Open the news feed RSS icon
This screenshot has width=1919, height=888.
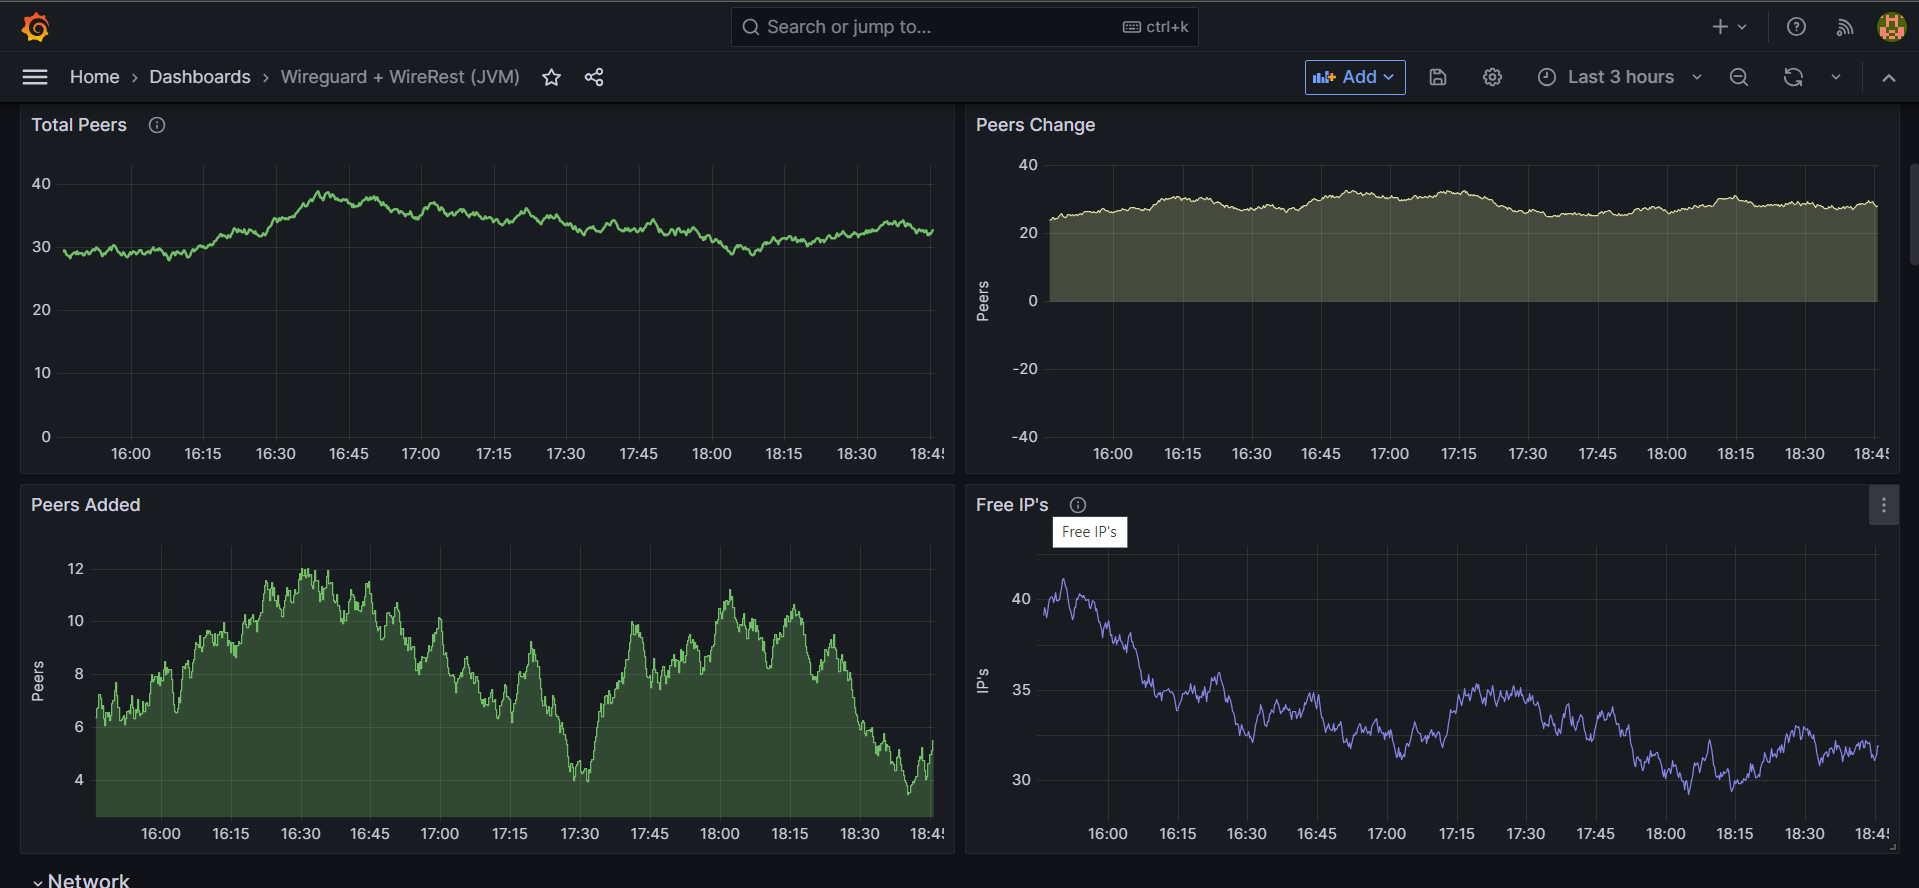click(1844, 27)
